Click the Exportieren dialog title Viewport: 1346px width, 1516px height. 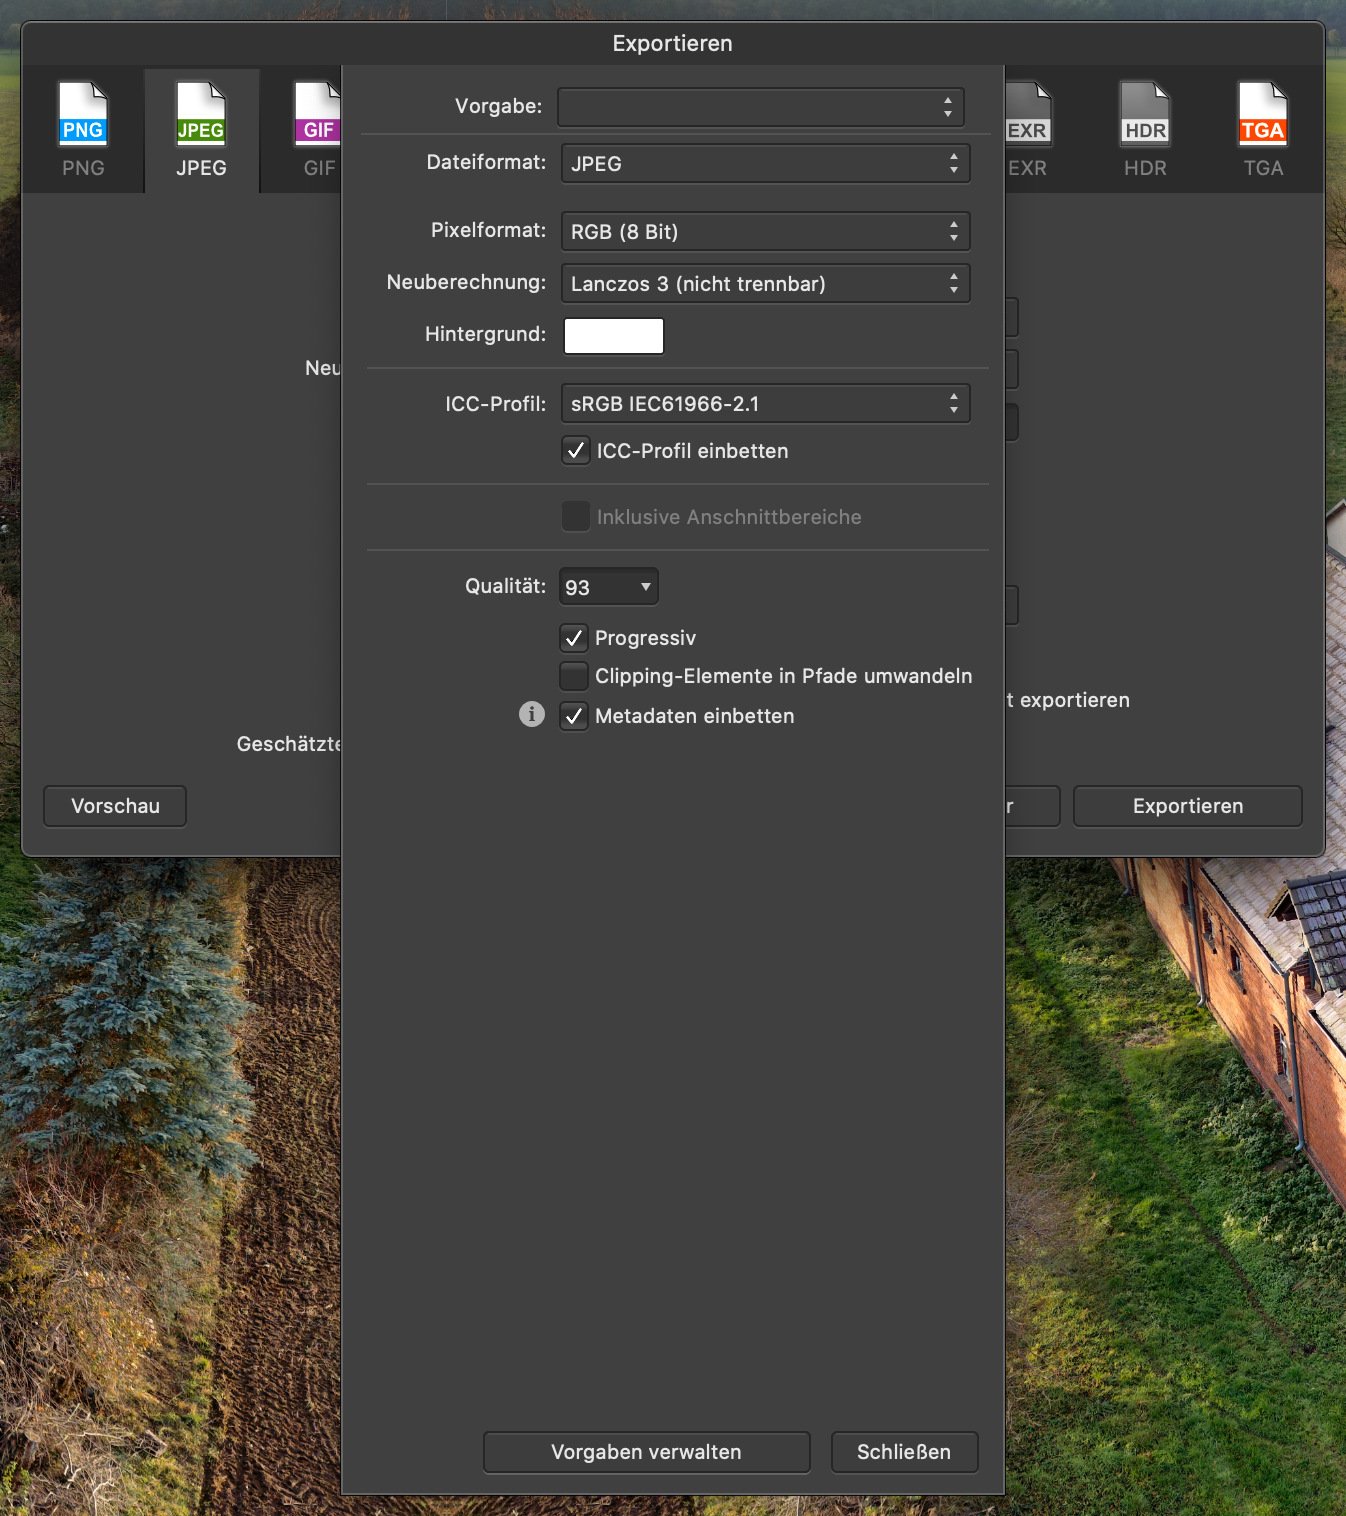pyautogui.click(x=673, y=43)
